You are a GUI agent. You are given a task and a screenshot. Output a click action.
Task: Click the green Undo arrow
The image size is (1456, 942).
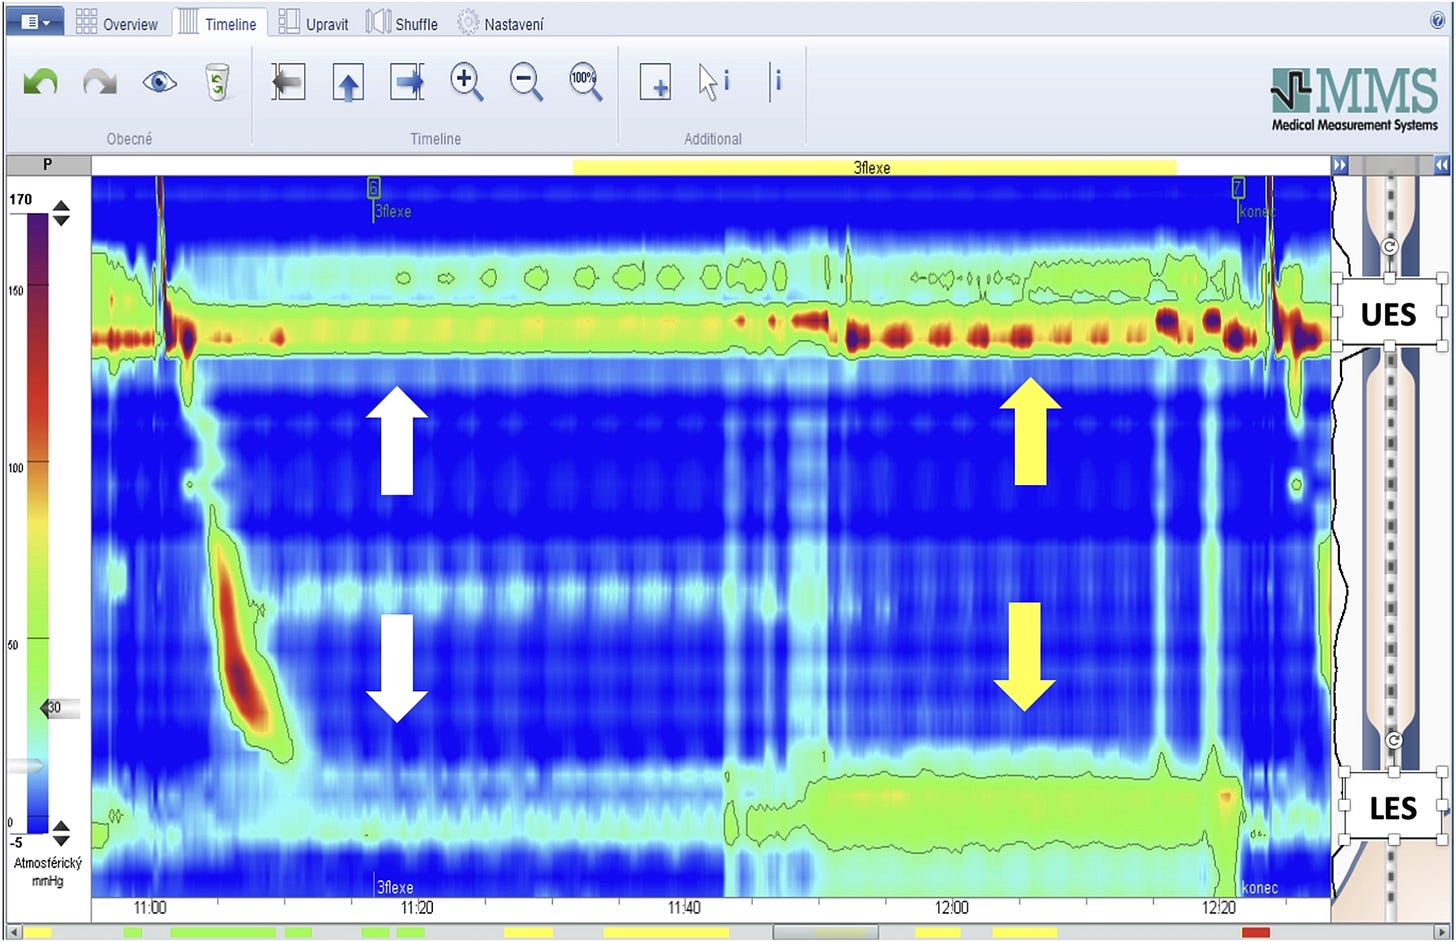pyautogui.click(x=40, y=81)
